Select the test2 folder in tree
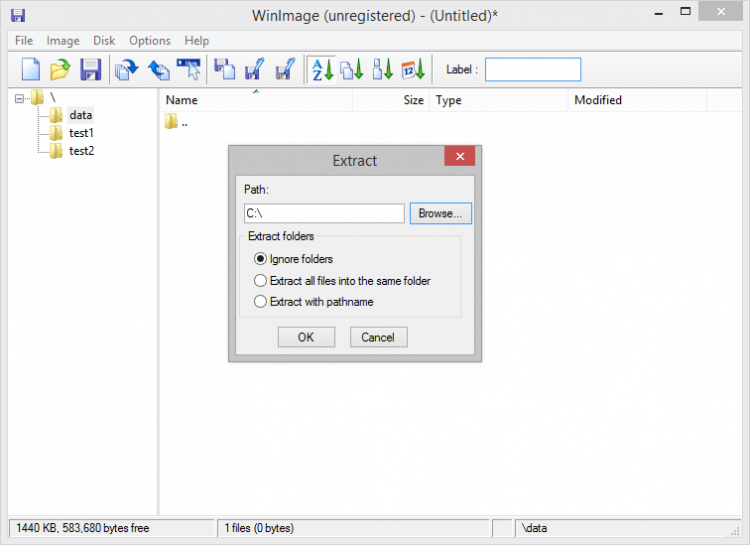 pyautogui.click(x=81, y=151)
